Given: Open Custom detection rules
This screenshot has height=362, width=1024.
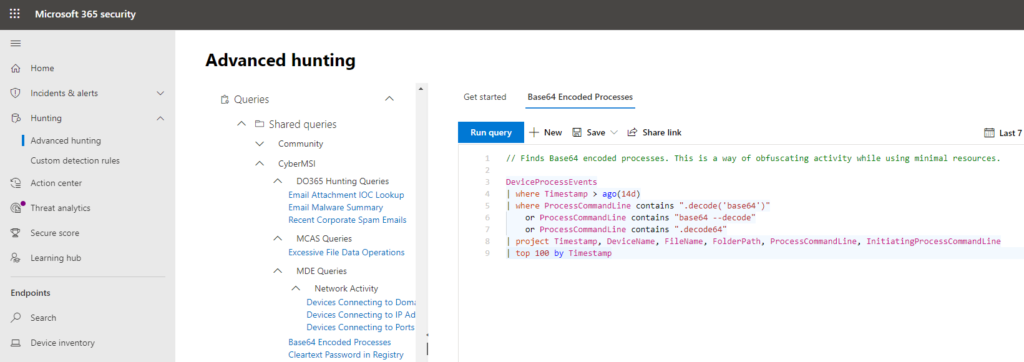Looking at the screenshot, I should (75, 160).
